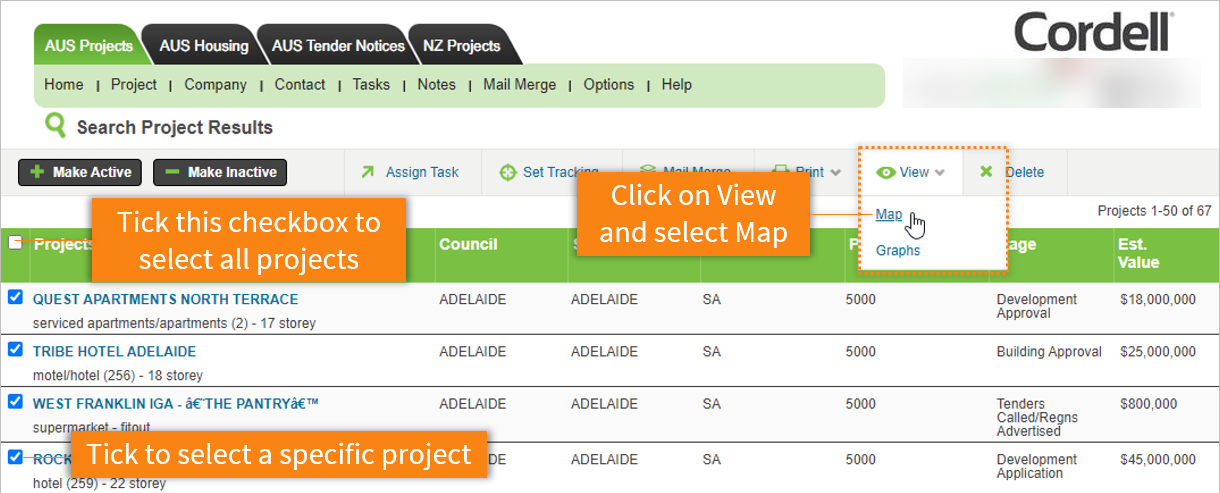Click Development Application stage cell
This screenshot has height=493, width=1220.
click(x=1037, y=466)
